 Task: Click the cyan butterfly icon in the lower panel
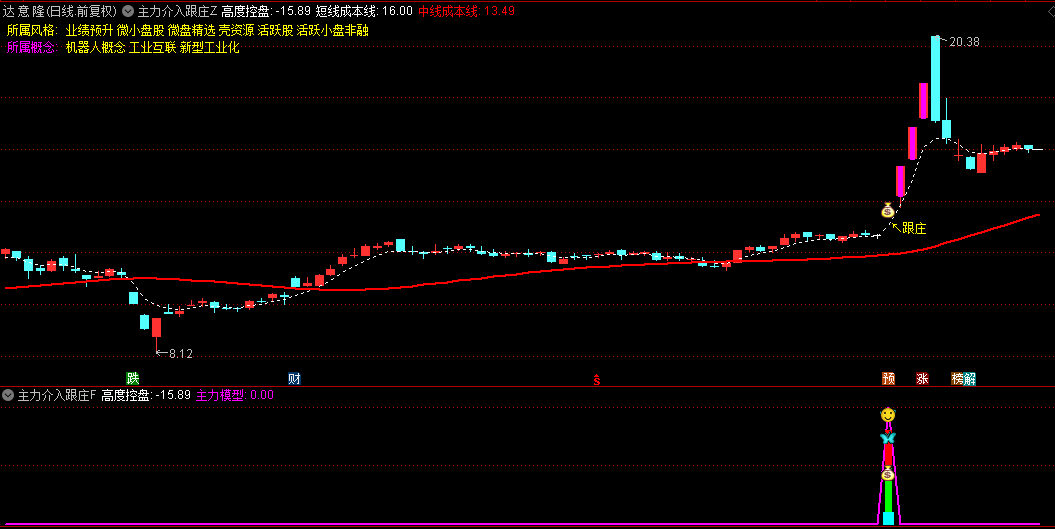tap(888, 438)
